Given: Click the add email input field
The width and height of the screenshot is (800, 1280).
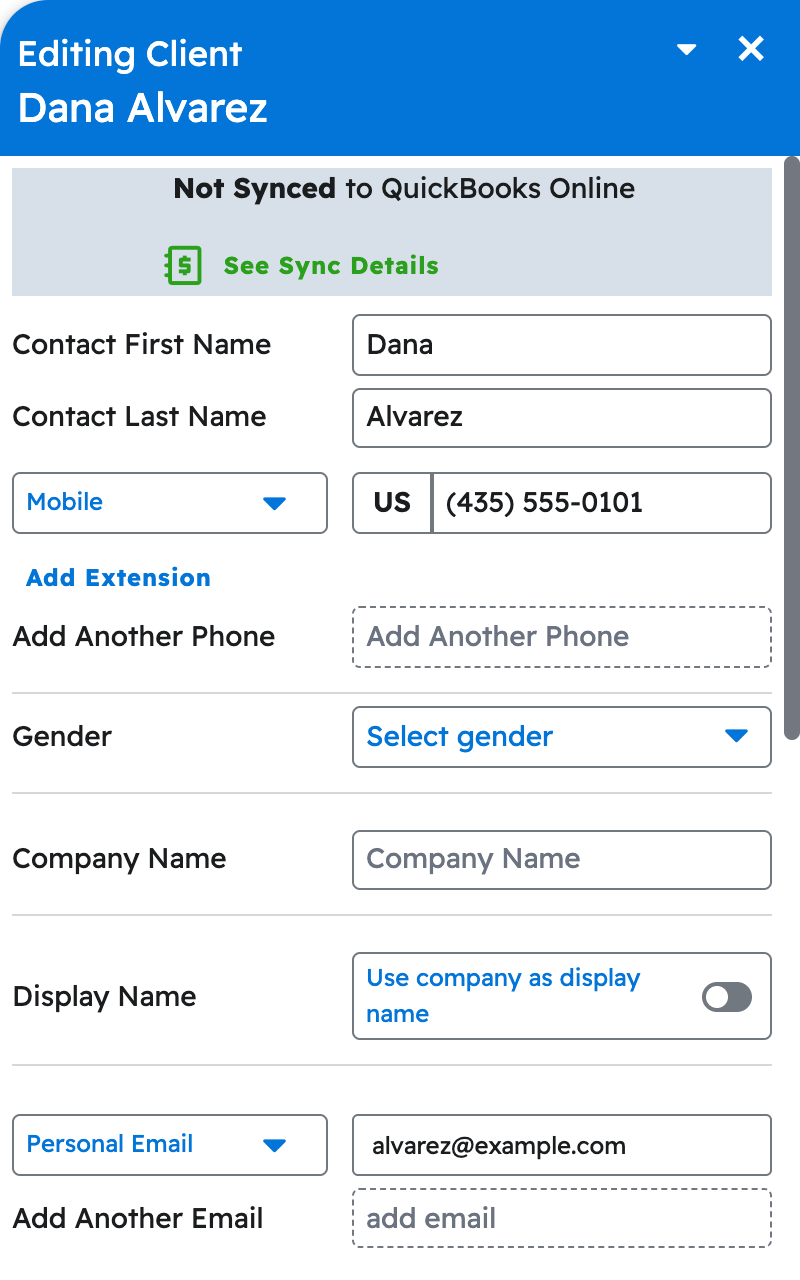Looking at the screenshot, I should point(562,1218).
